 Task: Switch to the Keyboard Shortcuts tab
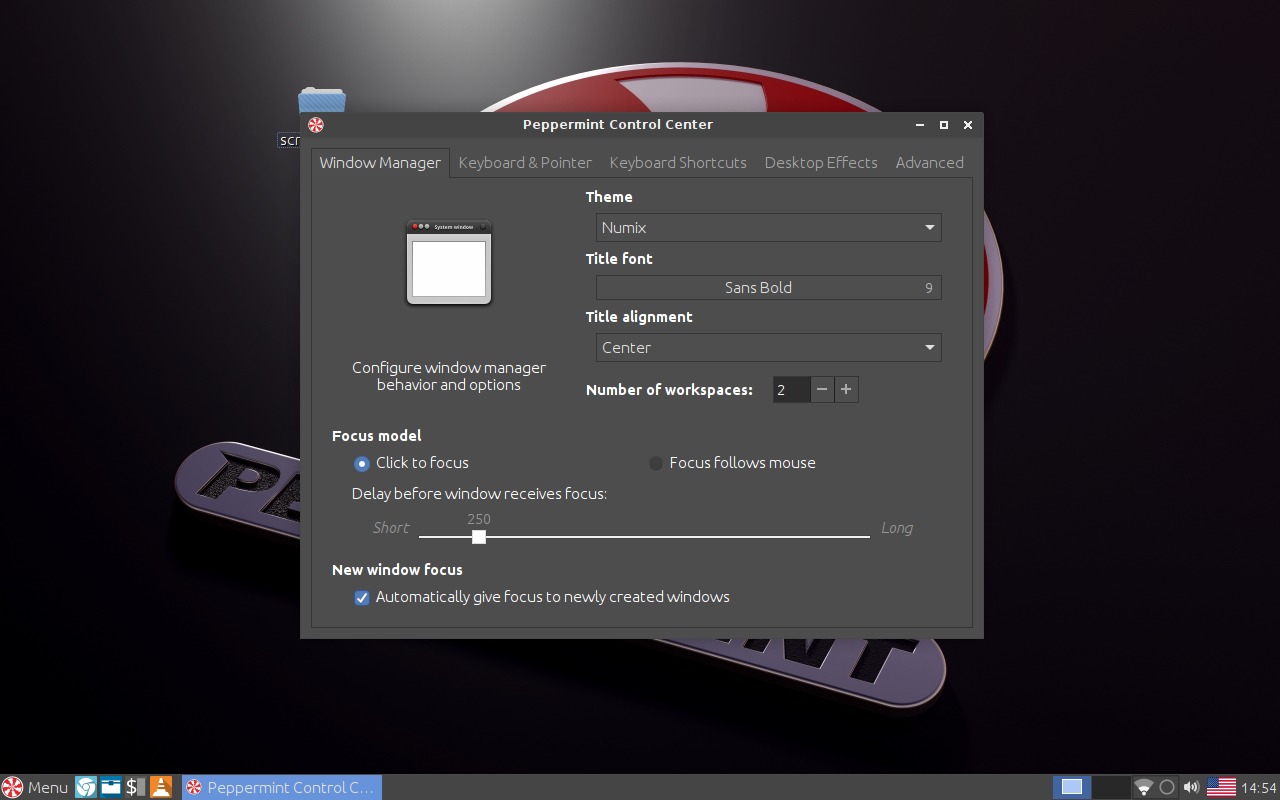click(x=678, y=162)
